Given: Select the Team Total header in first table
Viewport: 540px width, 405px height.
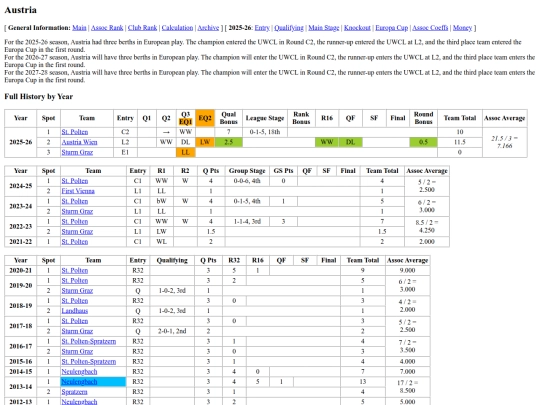Looking at the screenshot, I should (460, 118).
